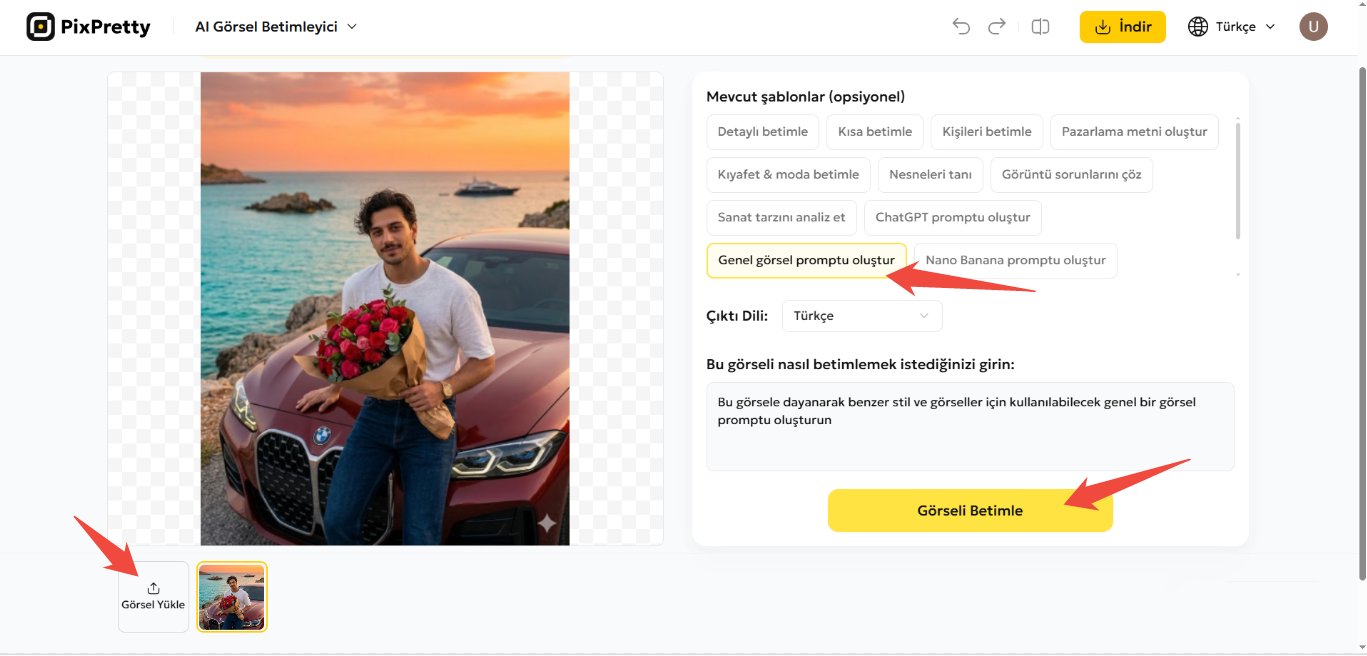Viewport: 1367px width, 656px height.
Task: Click the PixPretty logo icon
Action: pyautogui.click(x=39, y=26)
